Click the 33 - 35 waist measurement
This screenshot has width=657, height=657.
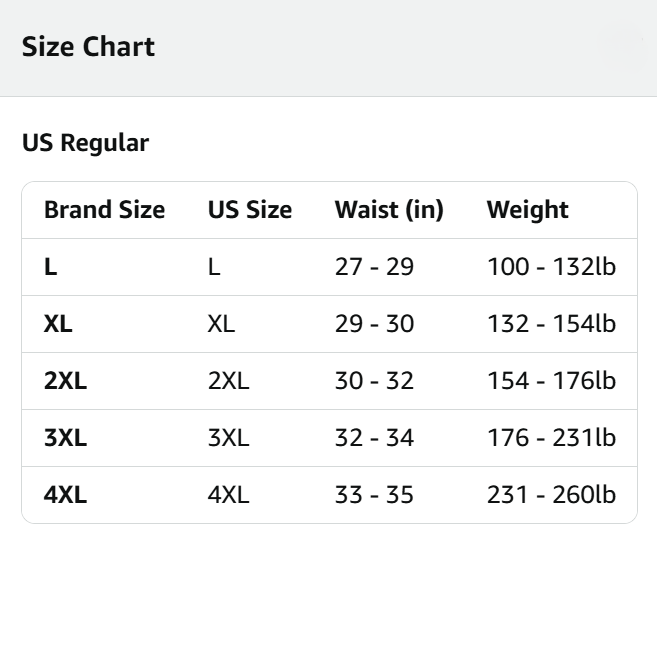374,495
